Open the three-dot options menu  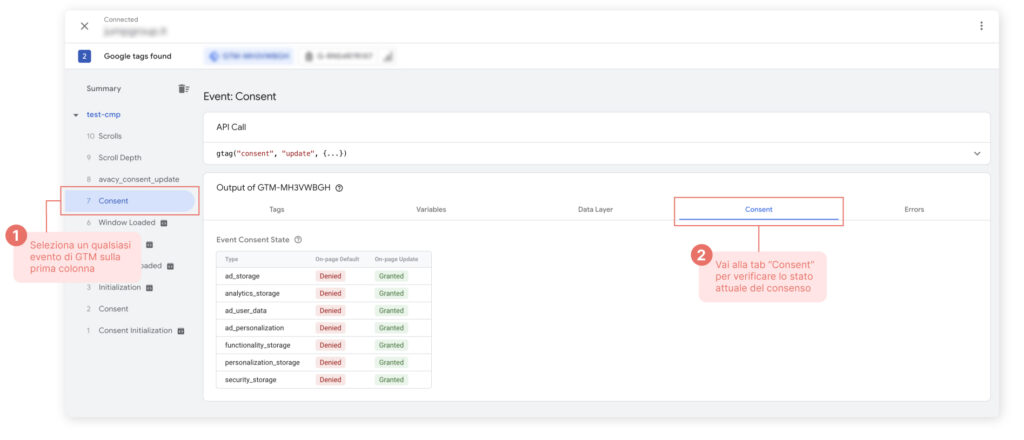tap(981, 26)
